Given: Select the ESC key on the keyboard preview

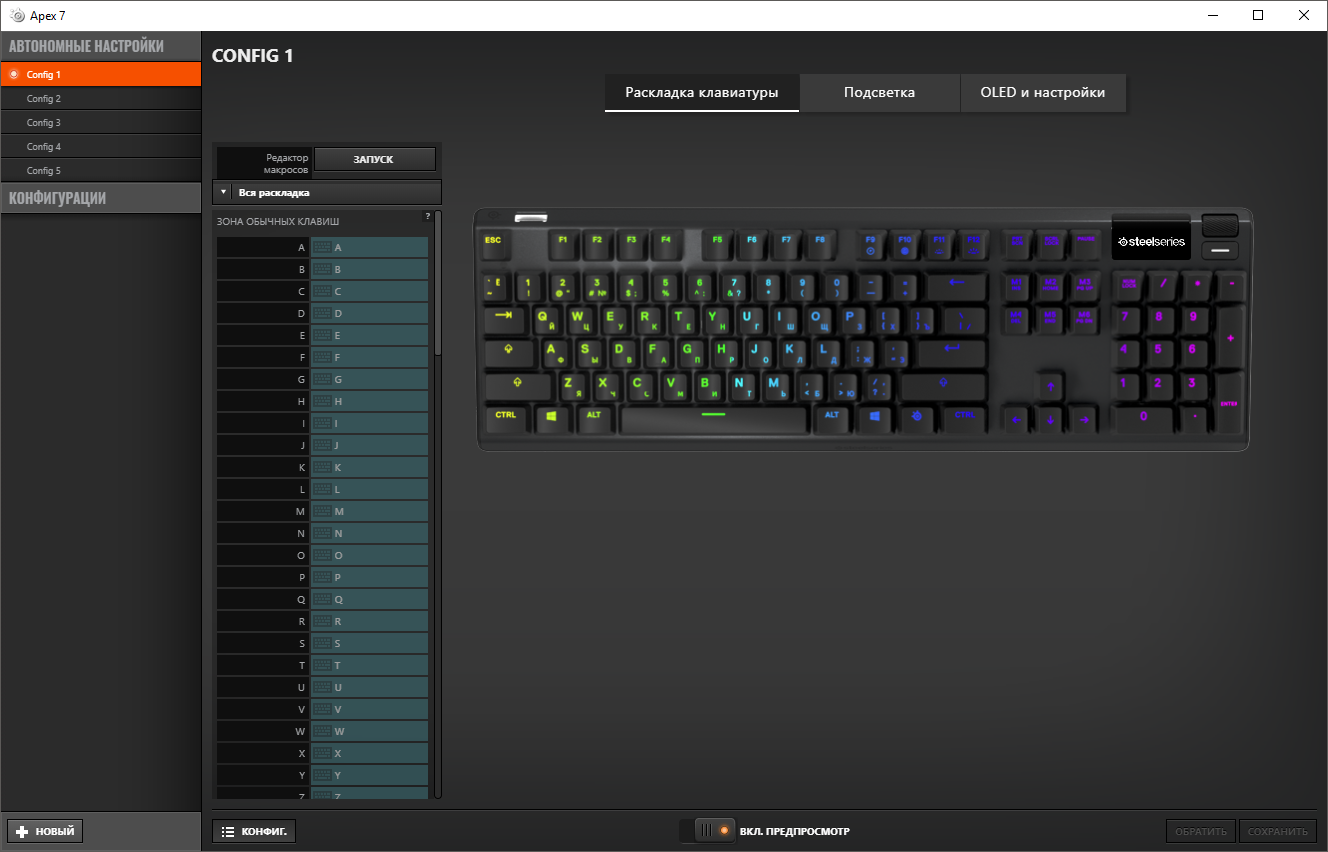Looking at the screenshot, I should coord(494,243).
